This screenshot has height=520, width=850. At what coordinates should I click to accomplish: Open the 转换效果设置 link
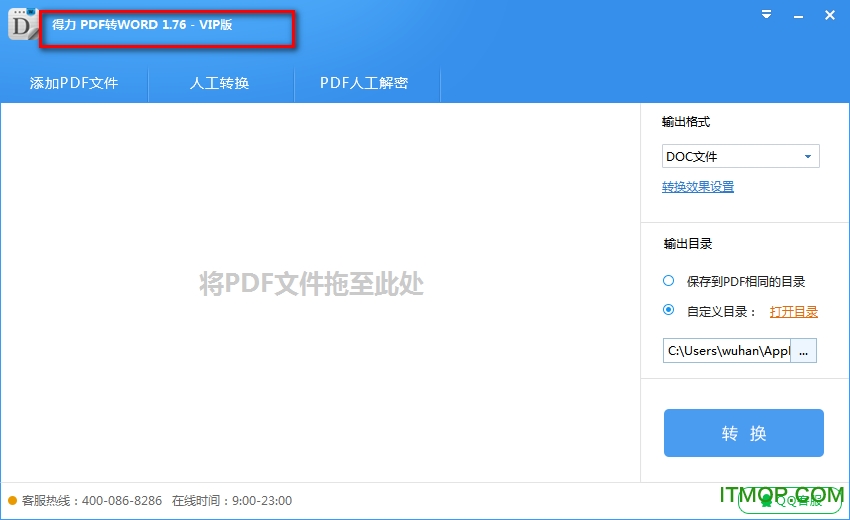click(x=698, y=187)
